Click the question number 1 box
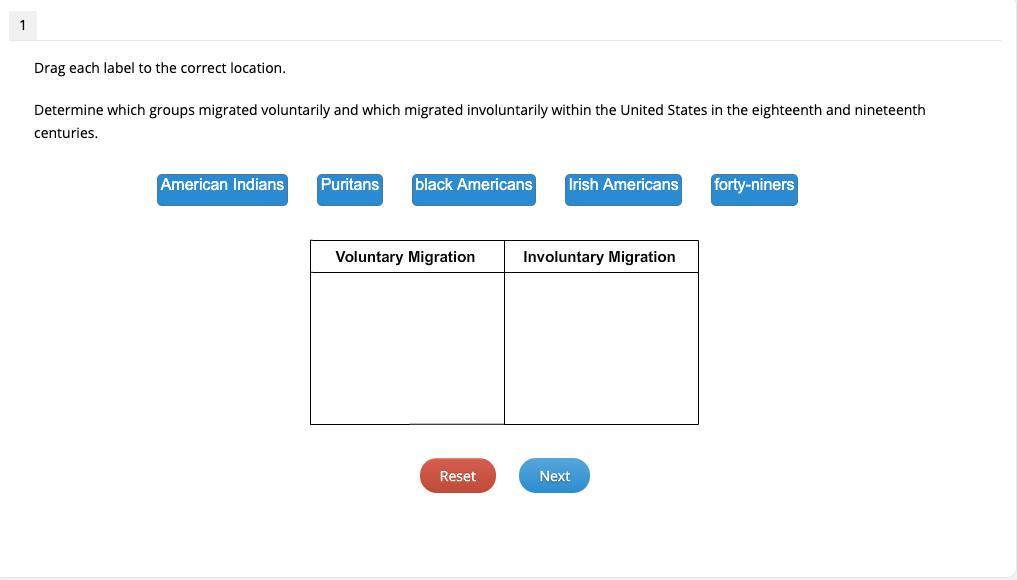Viewport: 1017px width, 580px height. (x=23, y=25)
